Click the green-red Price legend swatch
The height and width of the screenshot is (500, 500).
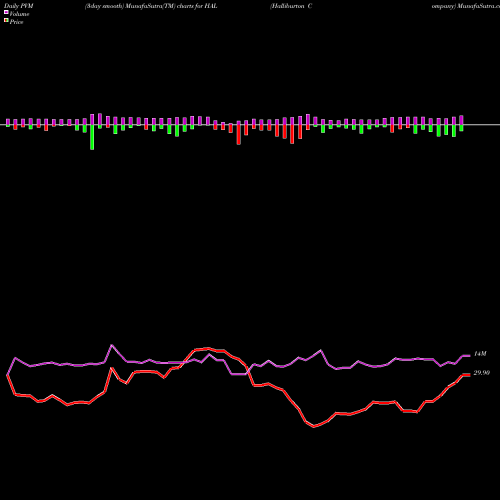6,21
